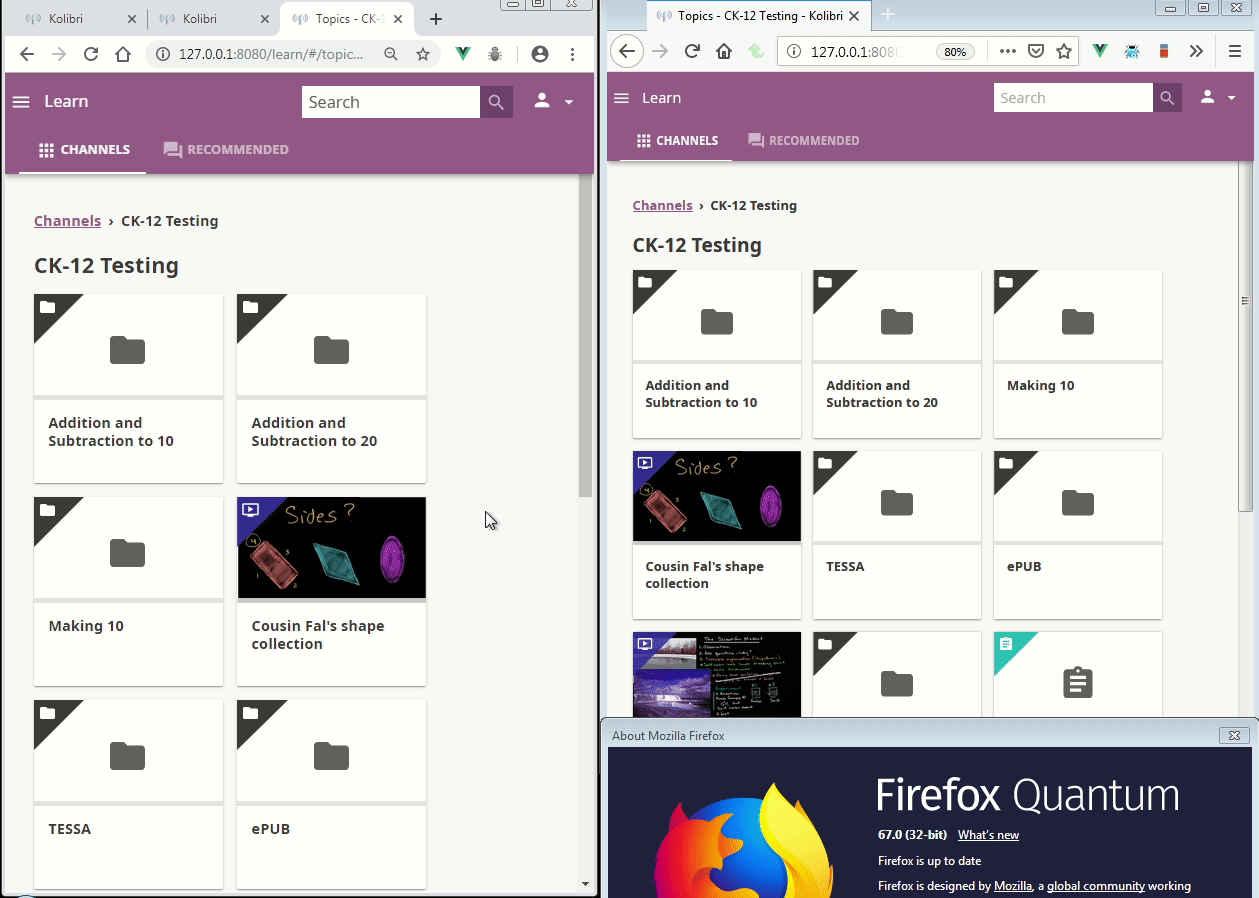1259x898 pixels.
Task: Open Chrome's three-dot menu
Action: [x=572, y=54]
